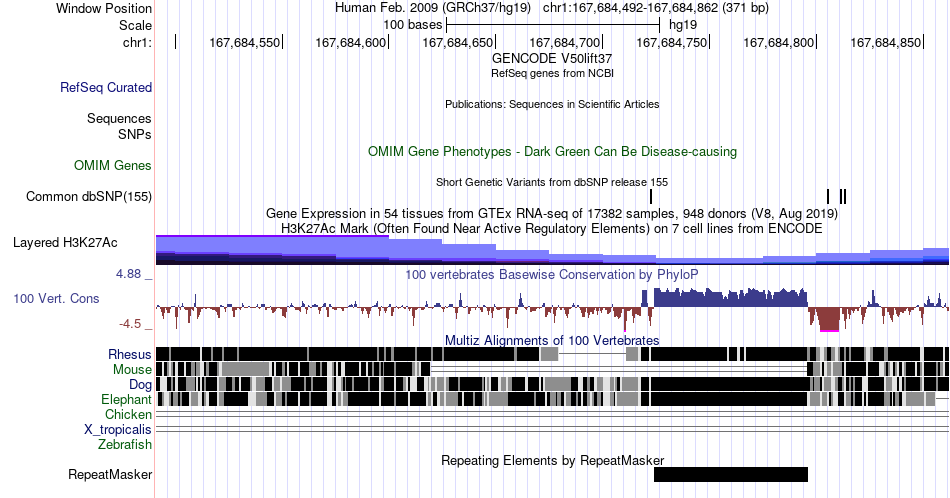This screenshot has width=950, height=498.
Task: Open the RepeatMasker track label
Action: click(x=110, y=474)
